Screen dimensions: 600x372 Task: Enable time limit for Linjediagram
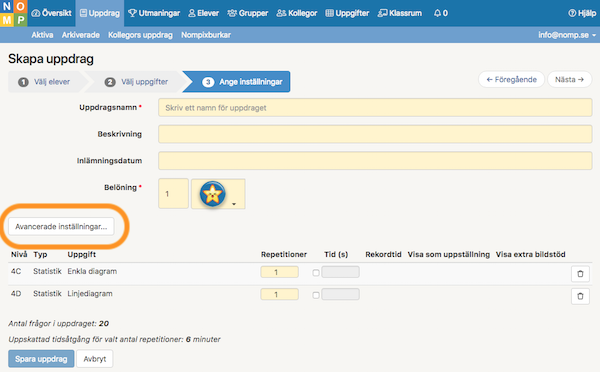316,295
